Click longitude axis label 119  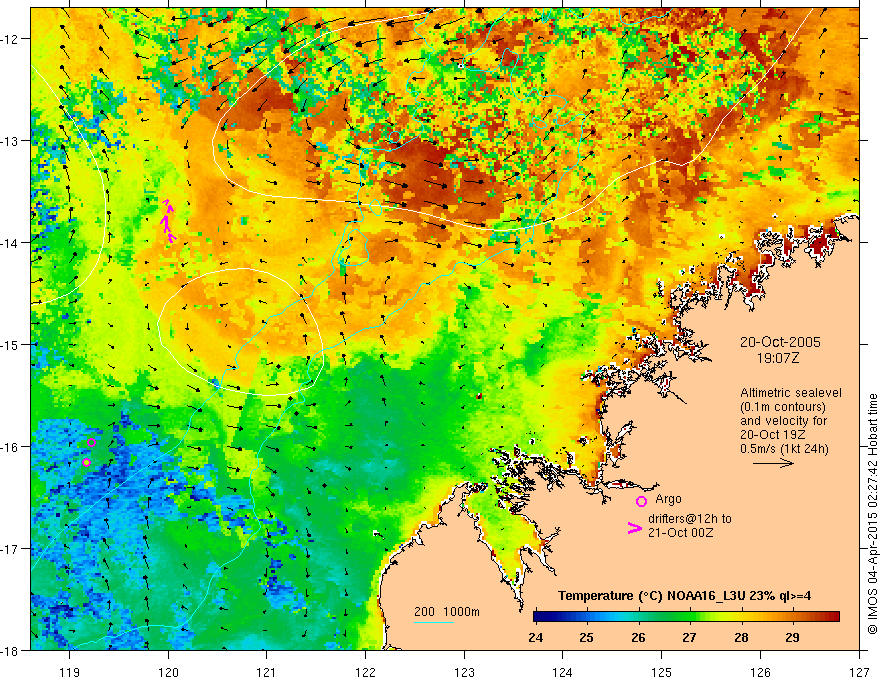[x=70, y=672]
